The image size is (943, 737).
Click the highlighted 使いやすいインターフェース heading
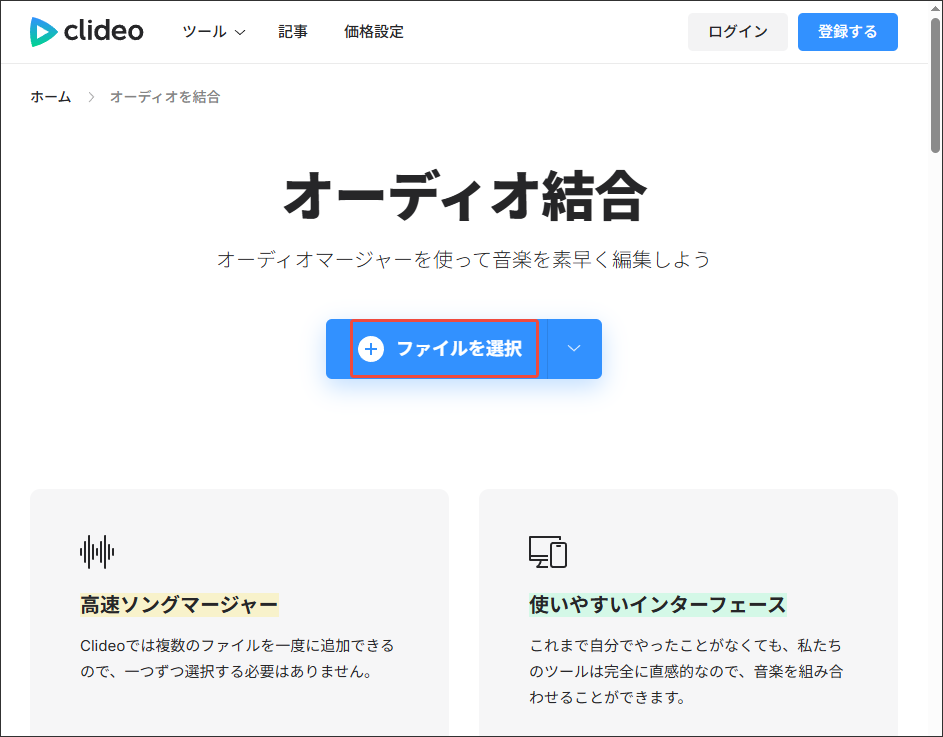[x=657, y=606]
